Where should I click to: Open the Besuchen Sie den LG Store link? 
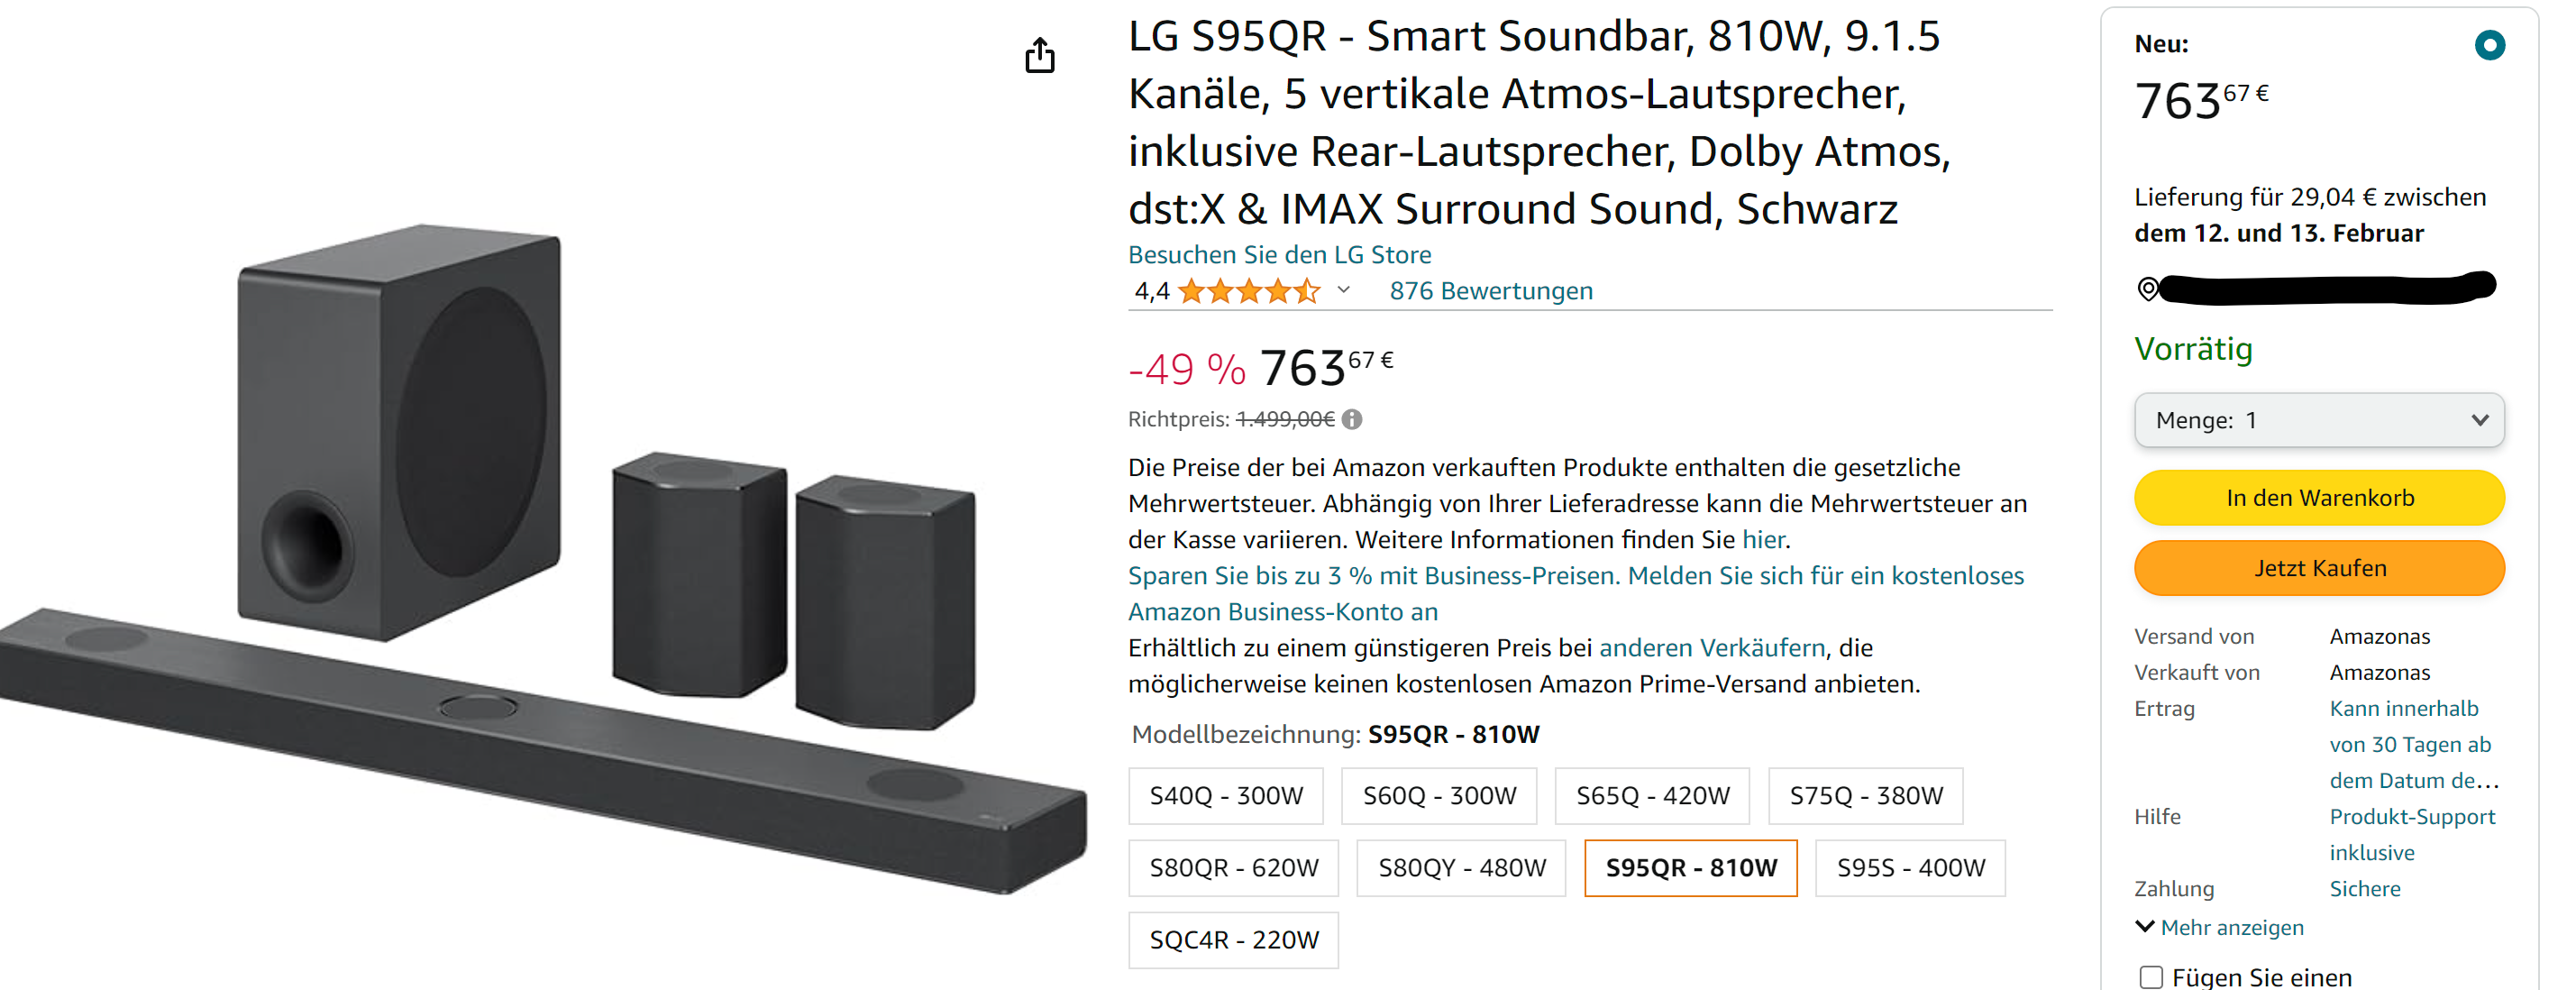click(x=1279, y=255)
